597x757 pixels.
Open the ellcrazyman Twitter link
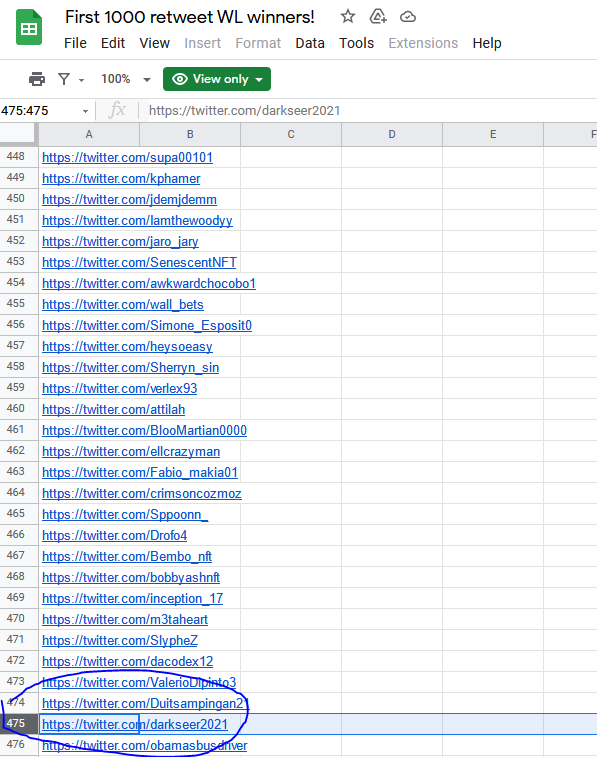tap(131, 451)
